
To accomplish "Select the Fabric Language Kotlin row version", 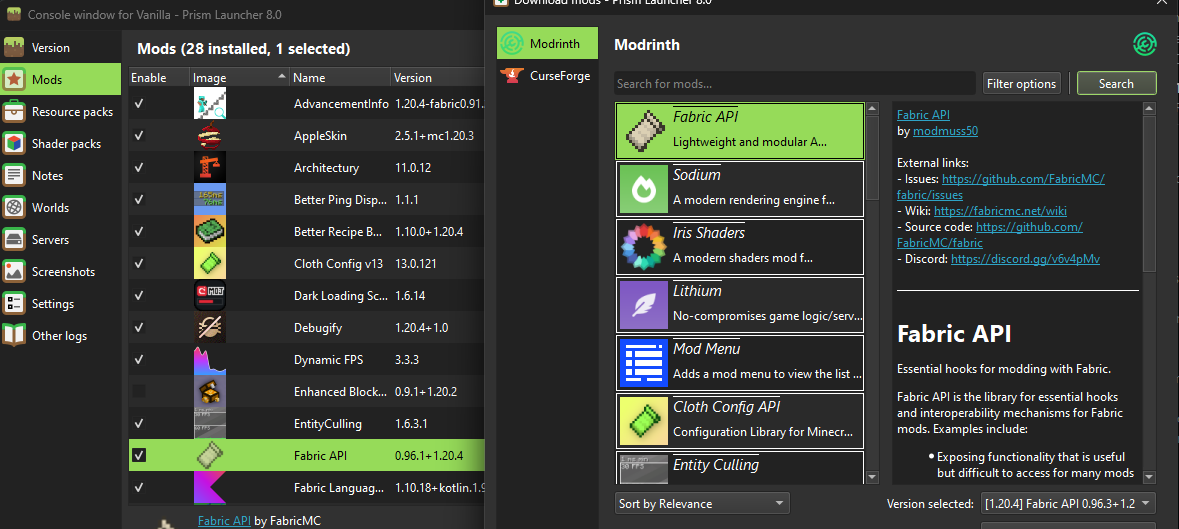I will (439, 487).
